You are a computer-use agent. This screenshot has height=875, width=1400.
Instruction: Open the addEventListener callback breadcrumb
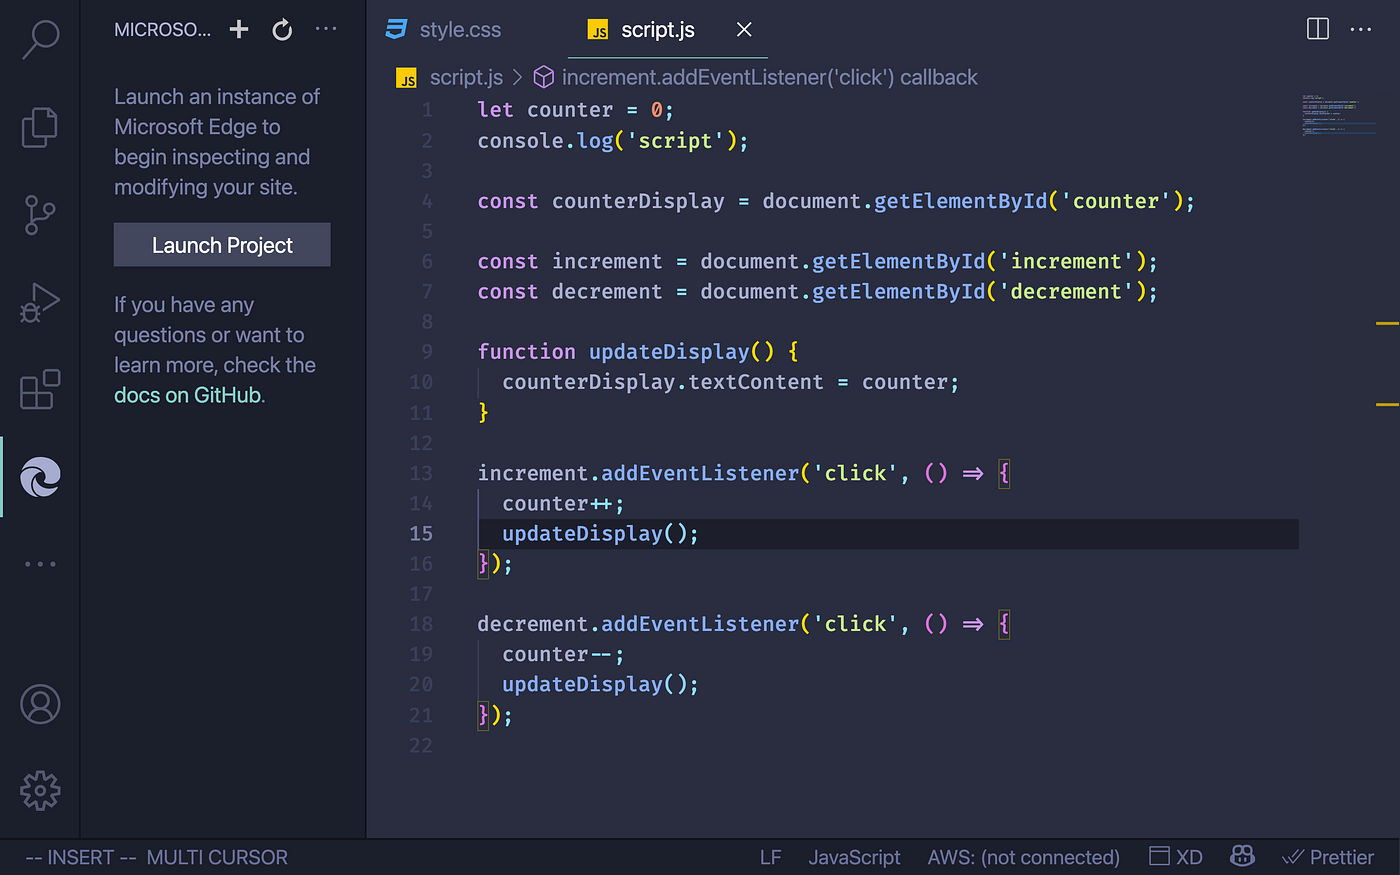click(770, 77)
